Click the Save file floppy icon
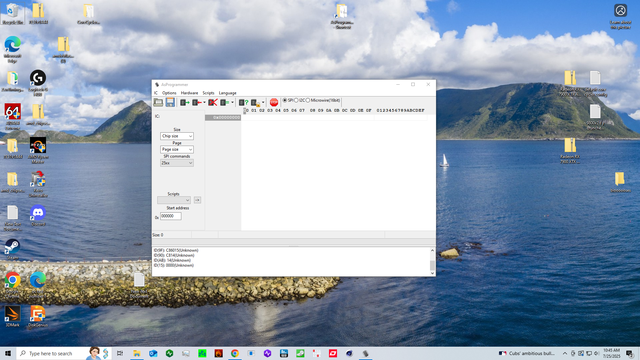This screenshot has height=360, width=640. [x=170, y=102]
